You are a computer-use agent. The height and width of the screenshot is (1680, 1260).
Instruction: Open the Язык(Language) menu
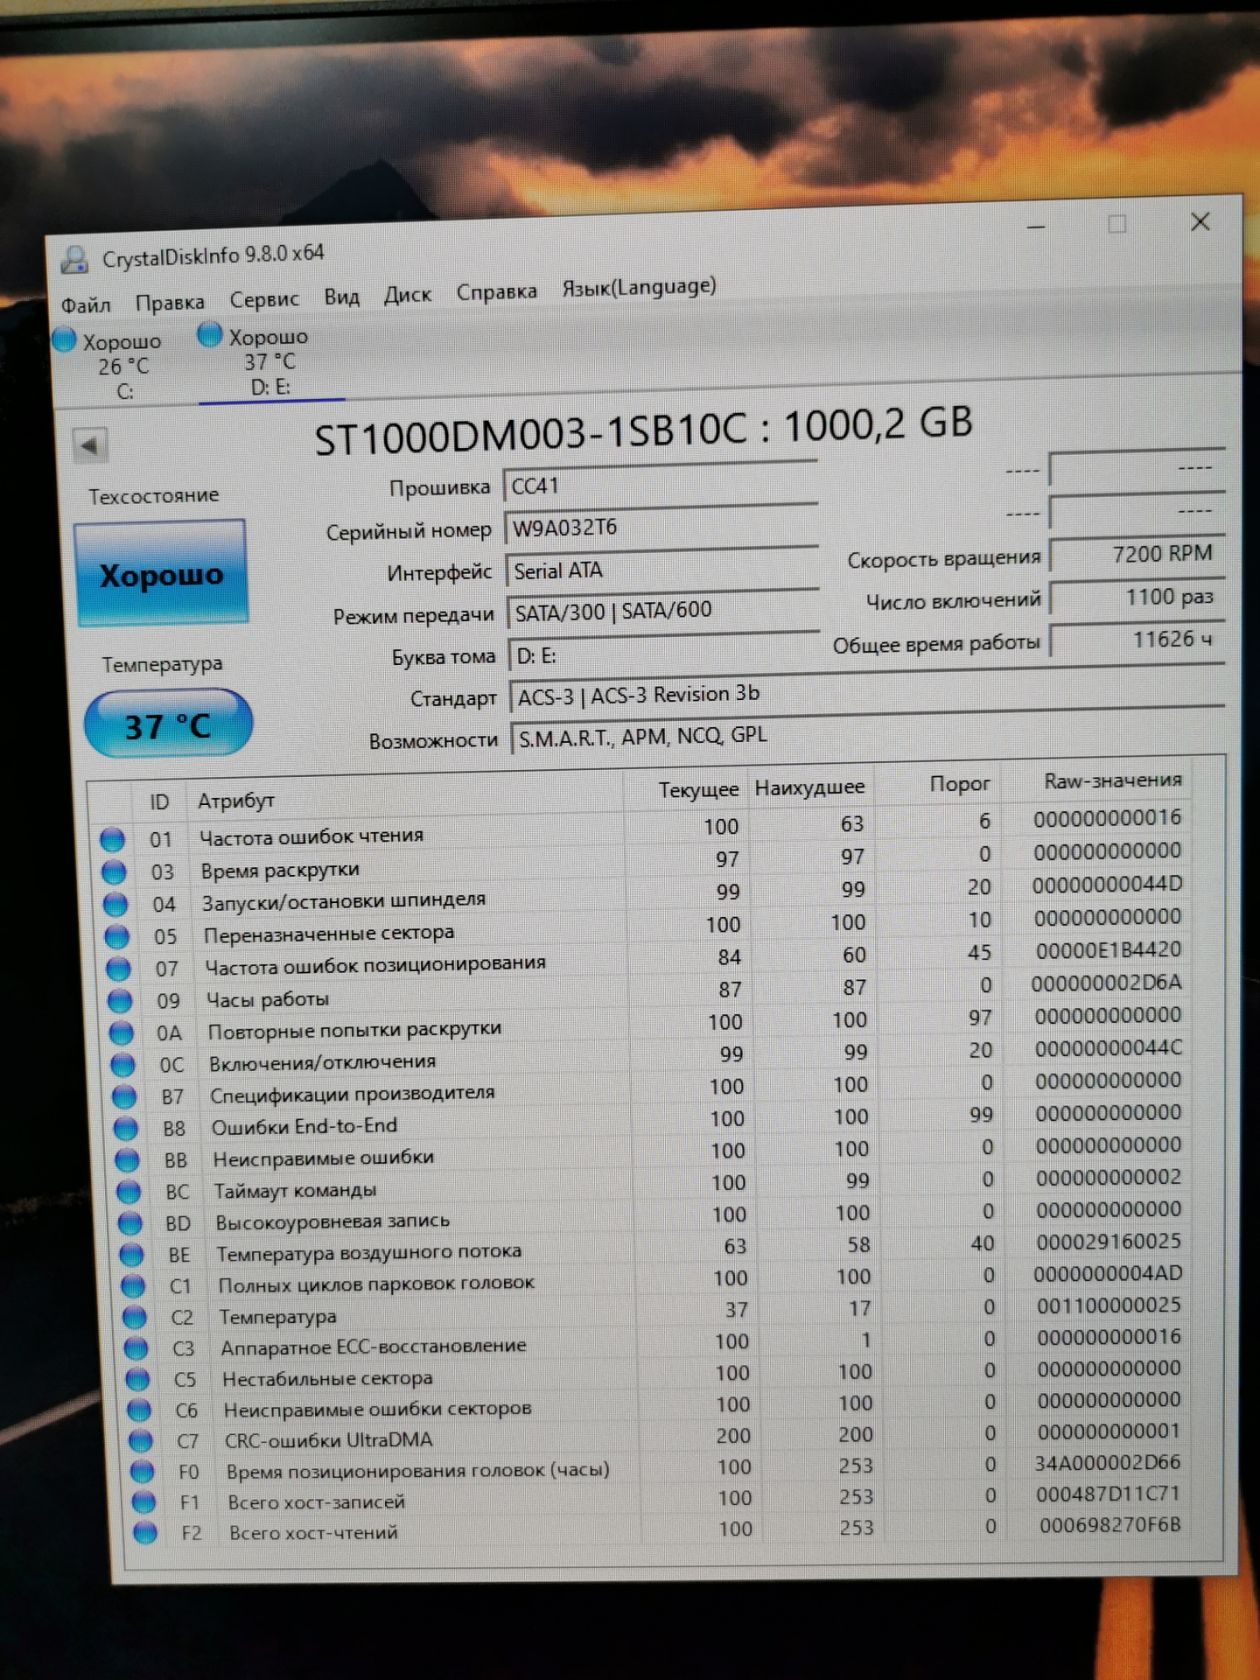click(639, 287)
